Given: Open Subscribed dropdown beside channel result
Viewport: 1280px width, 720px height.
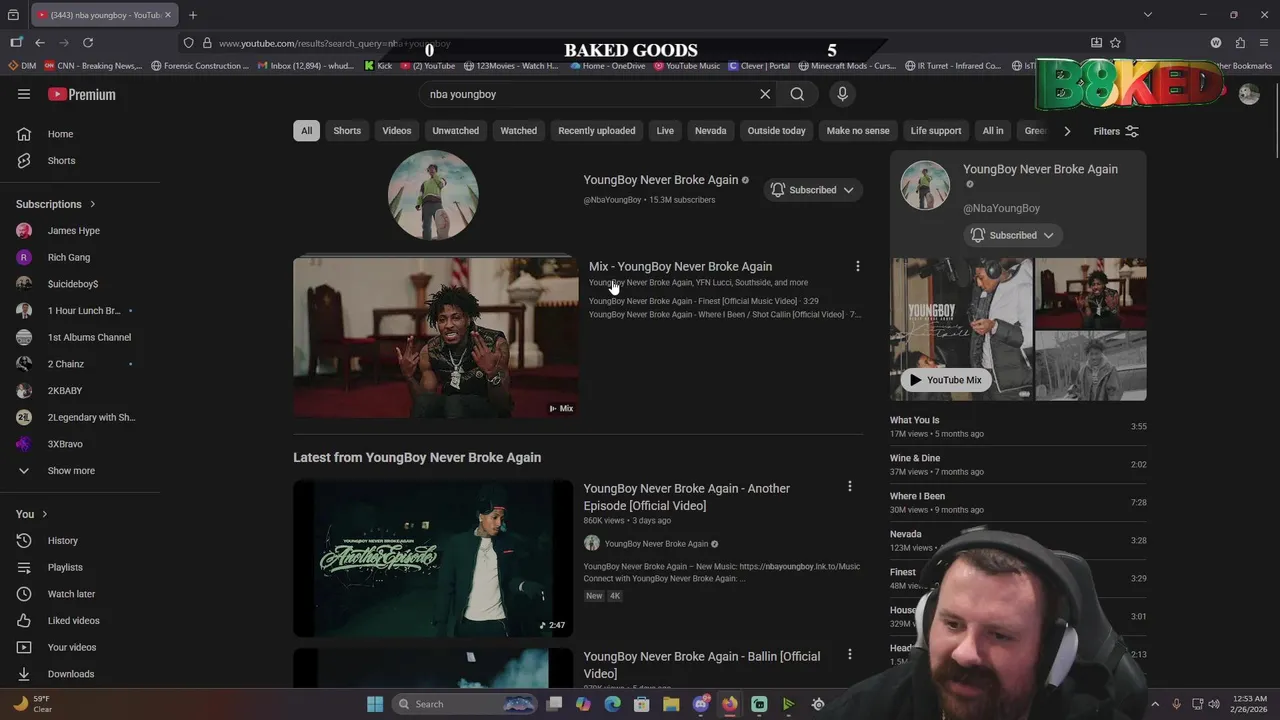Looking at the screenshot, I should pyautogui.click(x=812, y=190).
